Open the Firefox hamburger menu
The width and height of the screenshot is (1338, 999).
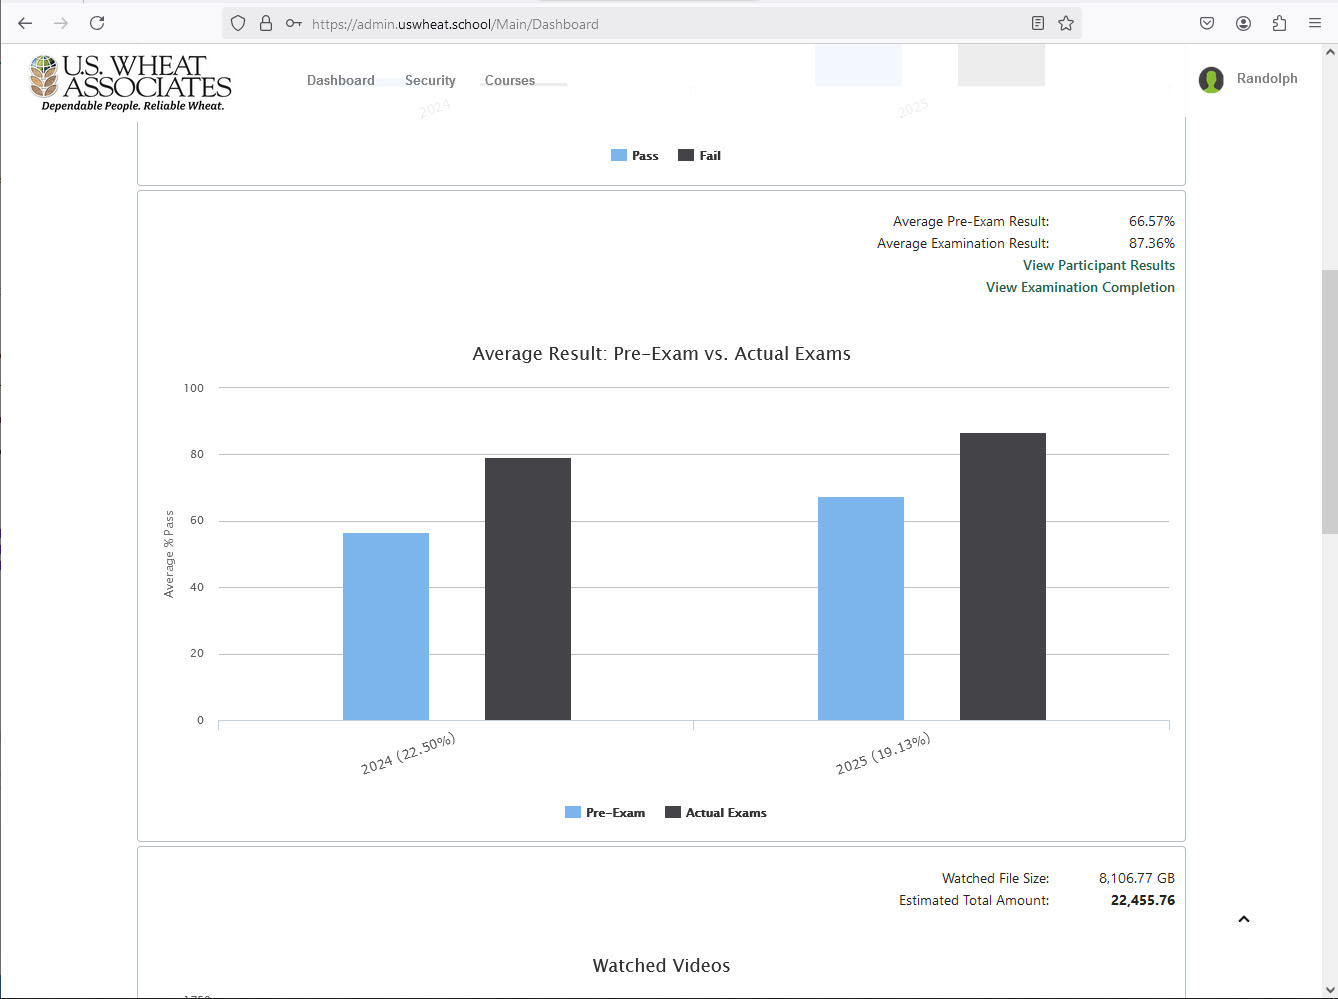coord(1315,23)
